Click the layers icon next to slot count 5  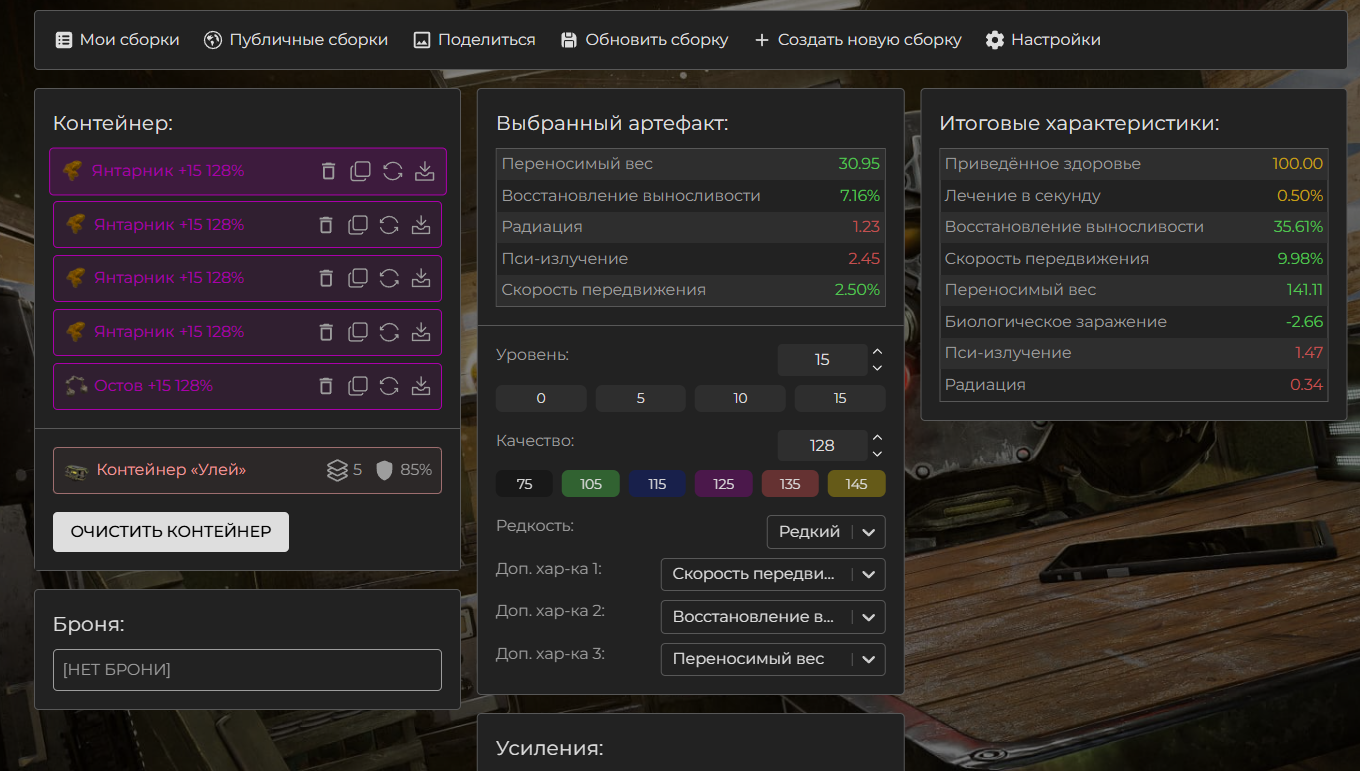(x=337, y=470)
